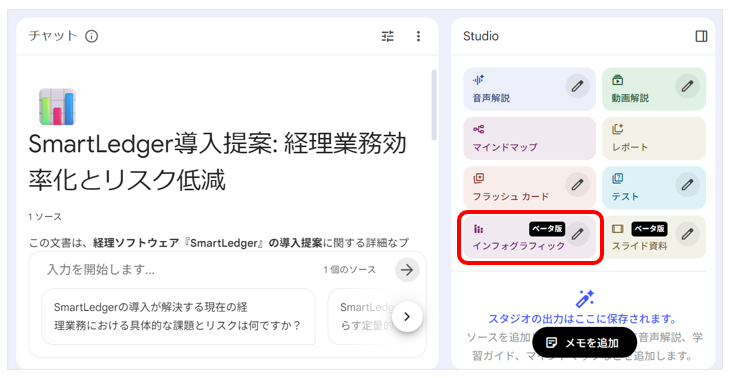The height and width of the screenshot is (378, 731).
Task: Click the マインドマップ node icon
Action: pyautogui.click(x=478, y=129)
